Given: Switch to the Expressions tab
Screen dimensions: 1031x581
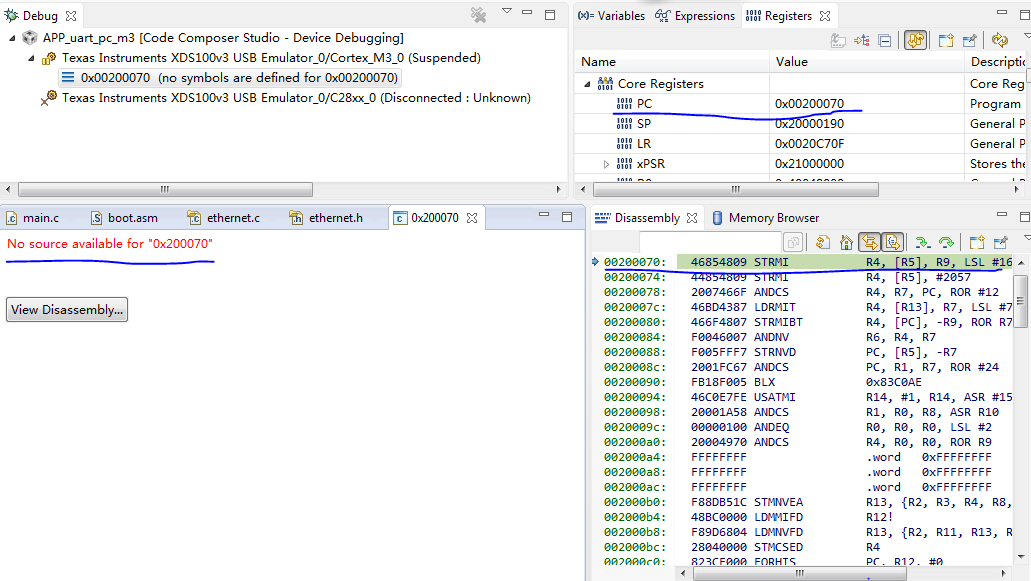Looking at the screenshot, I should (x=696, y=16).
